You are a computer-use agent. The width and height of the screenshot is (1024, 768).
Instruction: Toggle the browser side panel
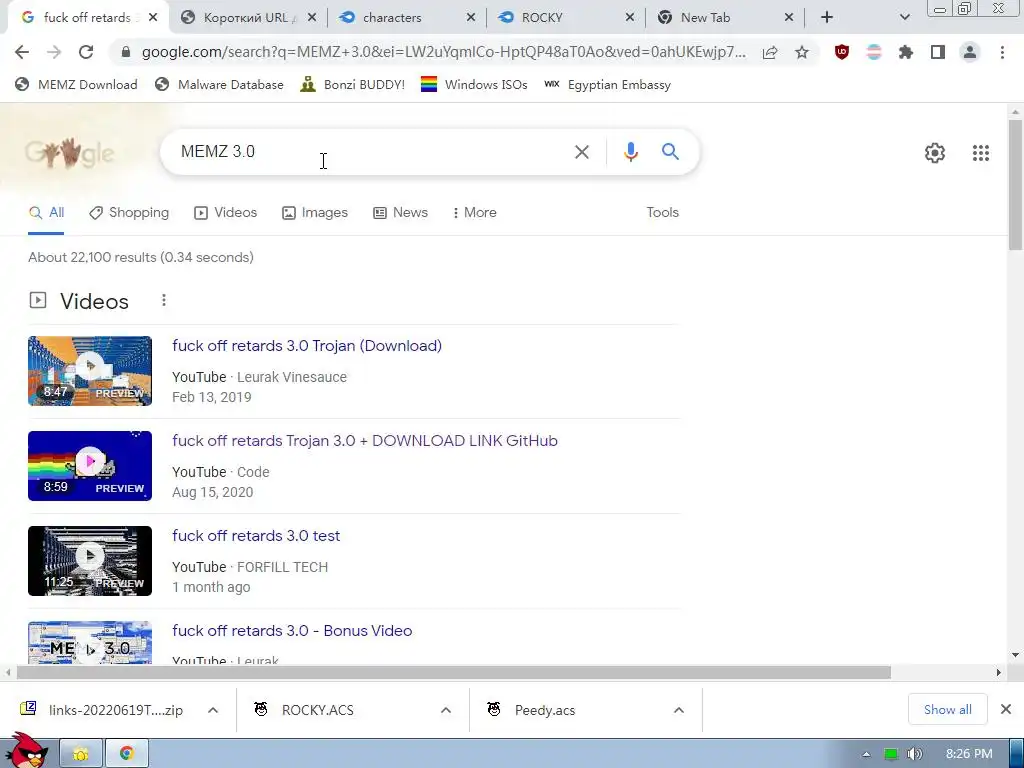[x=938, y=52]
